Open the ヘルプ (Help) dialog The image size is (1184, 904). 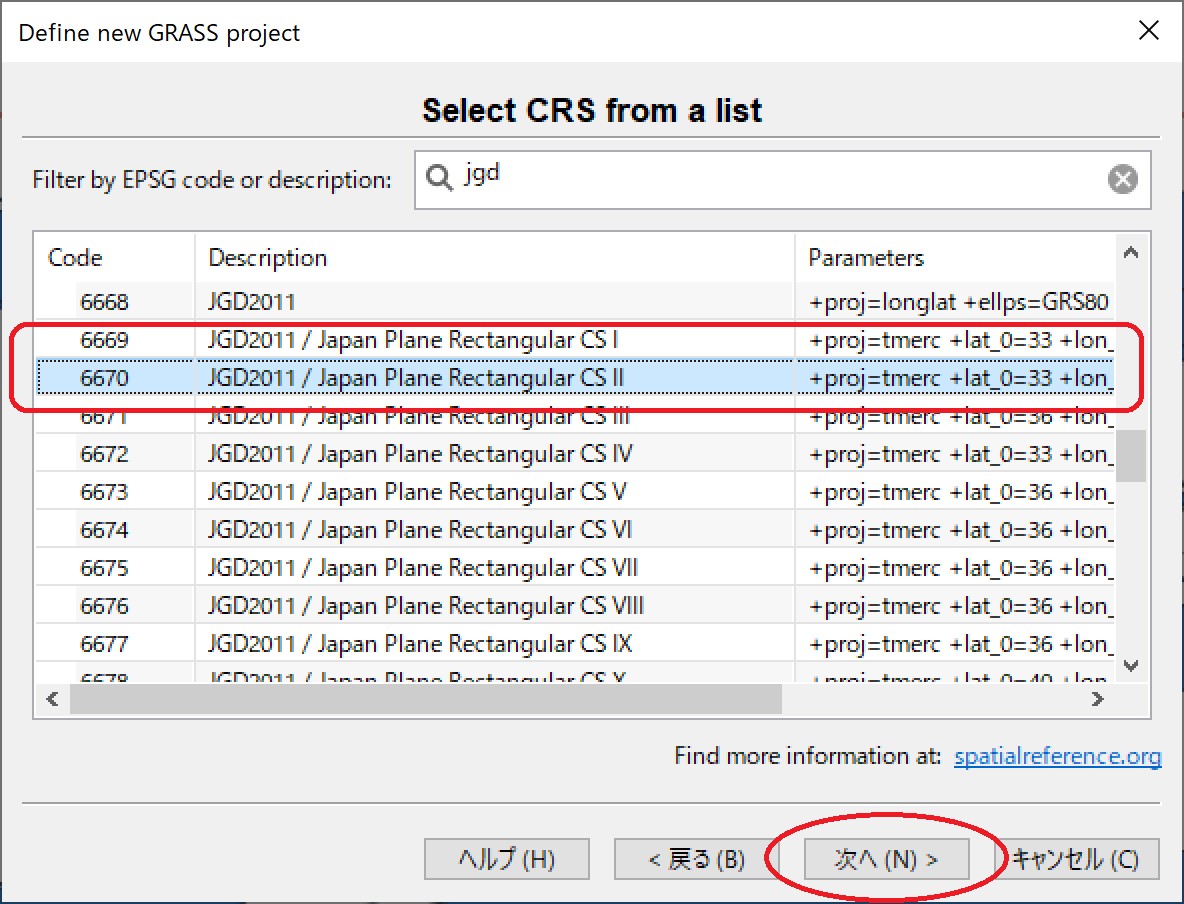[506, 858]
